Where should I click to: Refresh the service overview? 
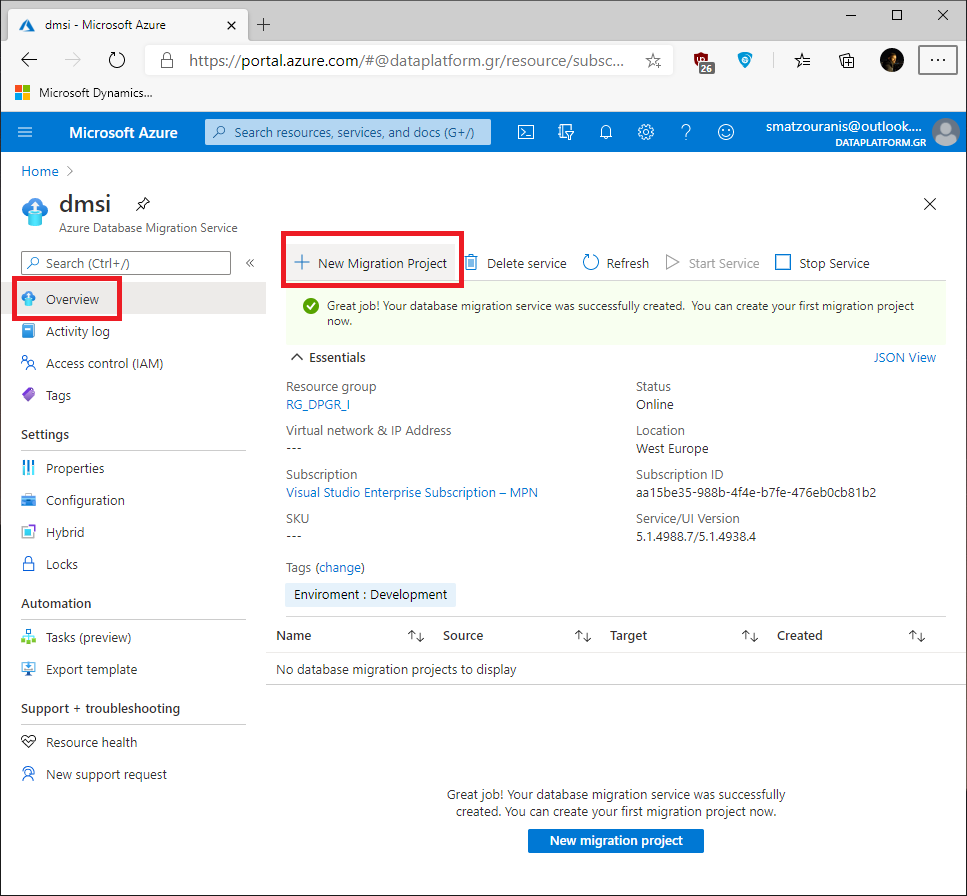coord(615,263)
